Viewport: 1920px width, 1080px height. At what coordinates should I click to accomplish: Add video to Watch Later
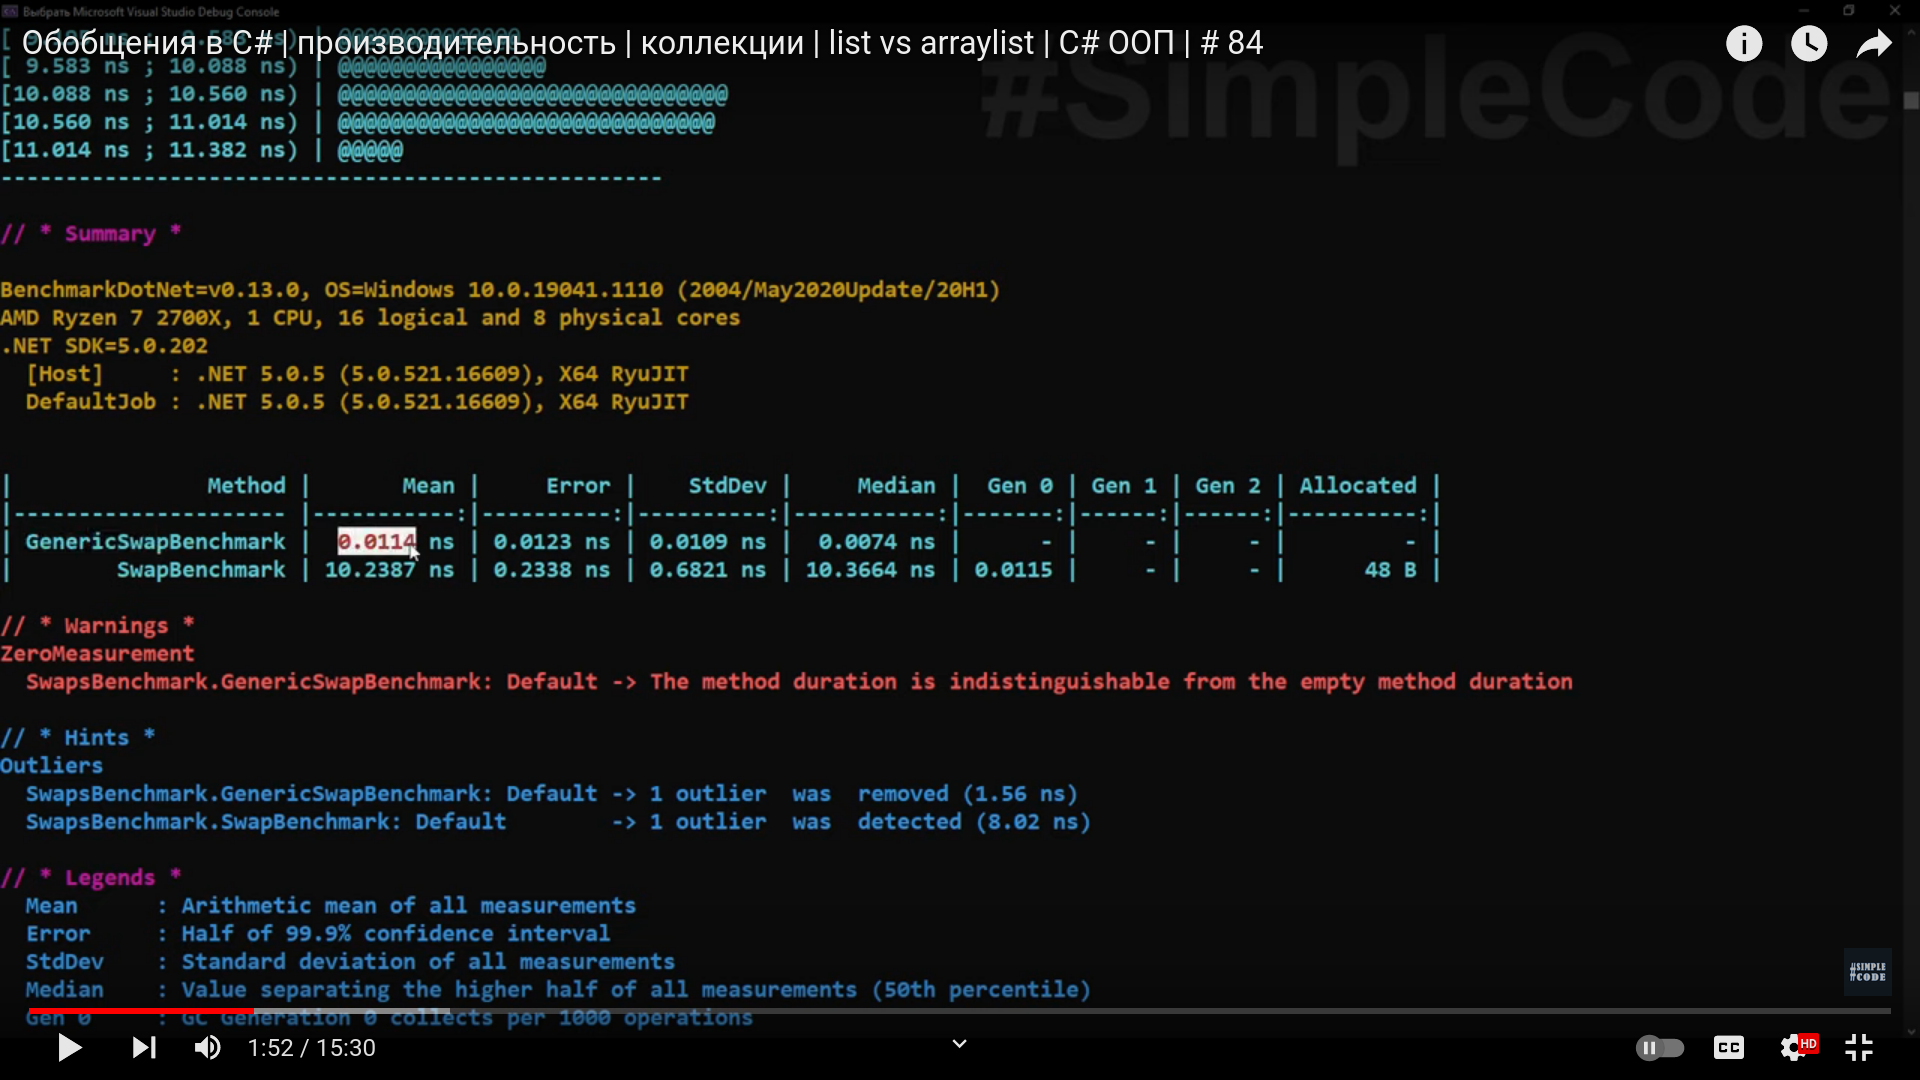[x=1808, y=43]
